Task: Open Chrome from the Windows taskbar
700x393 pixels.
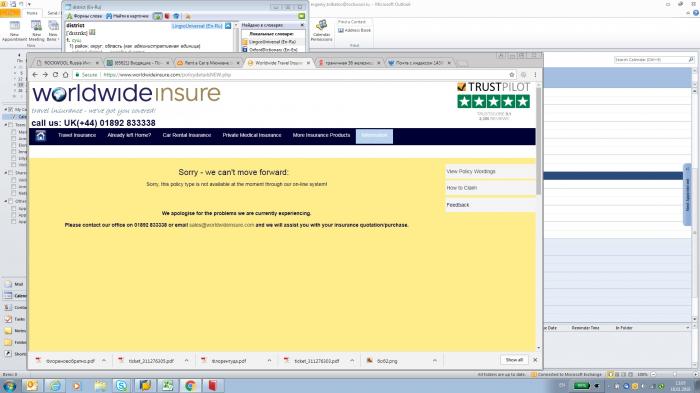Action: [x=190, y=385]
